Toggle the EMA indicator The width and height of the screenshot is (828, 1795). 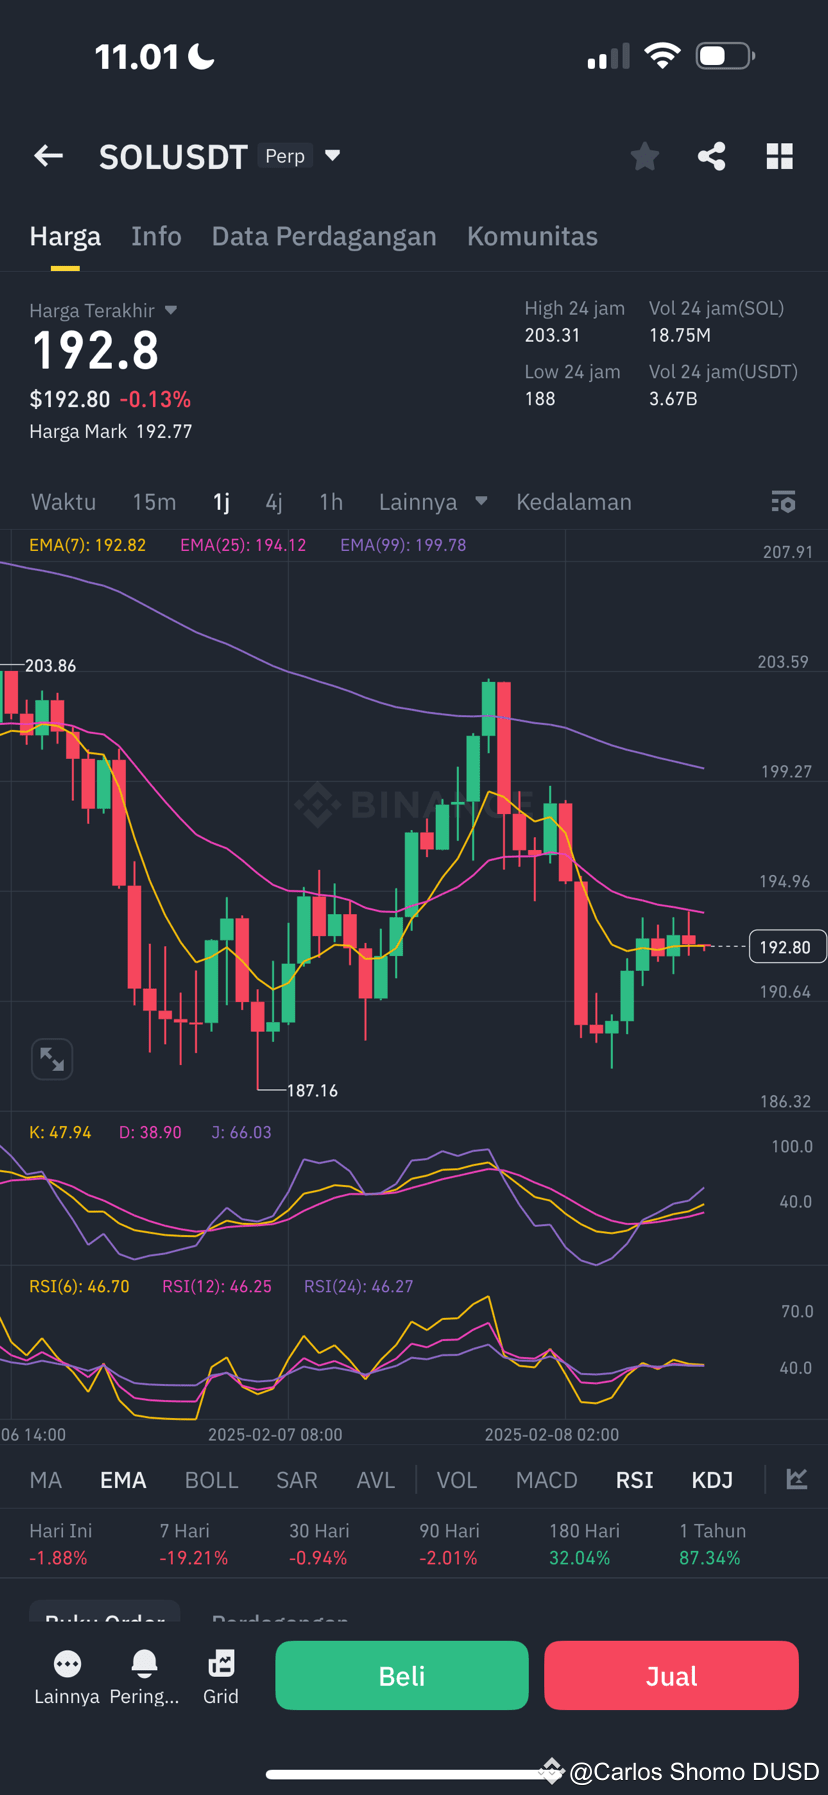pyautogui.click(x=123, y=1480)
